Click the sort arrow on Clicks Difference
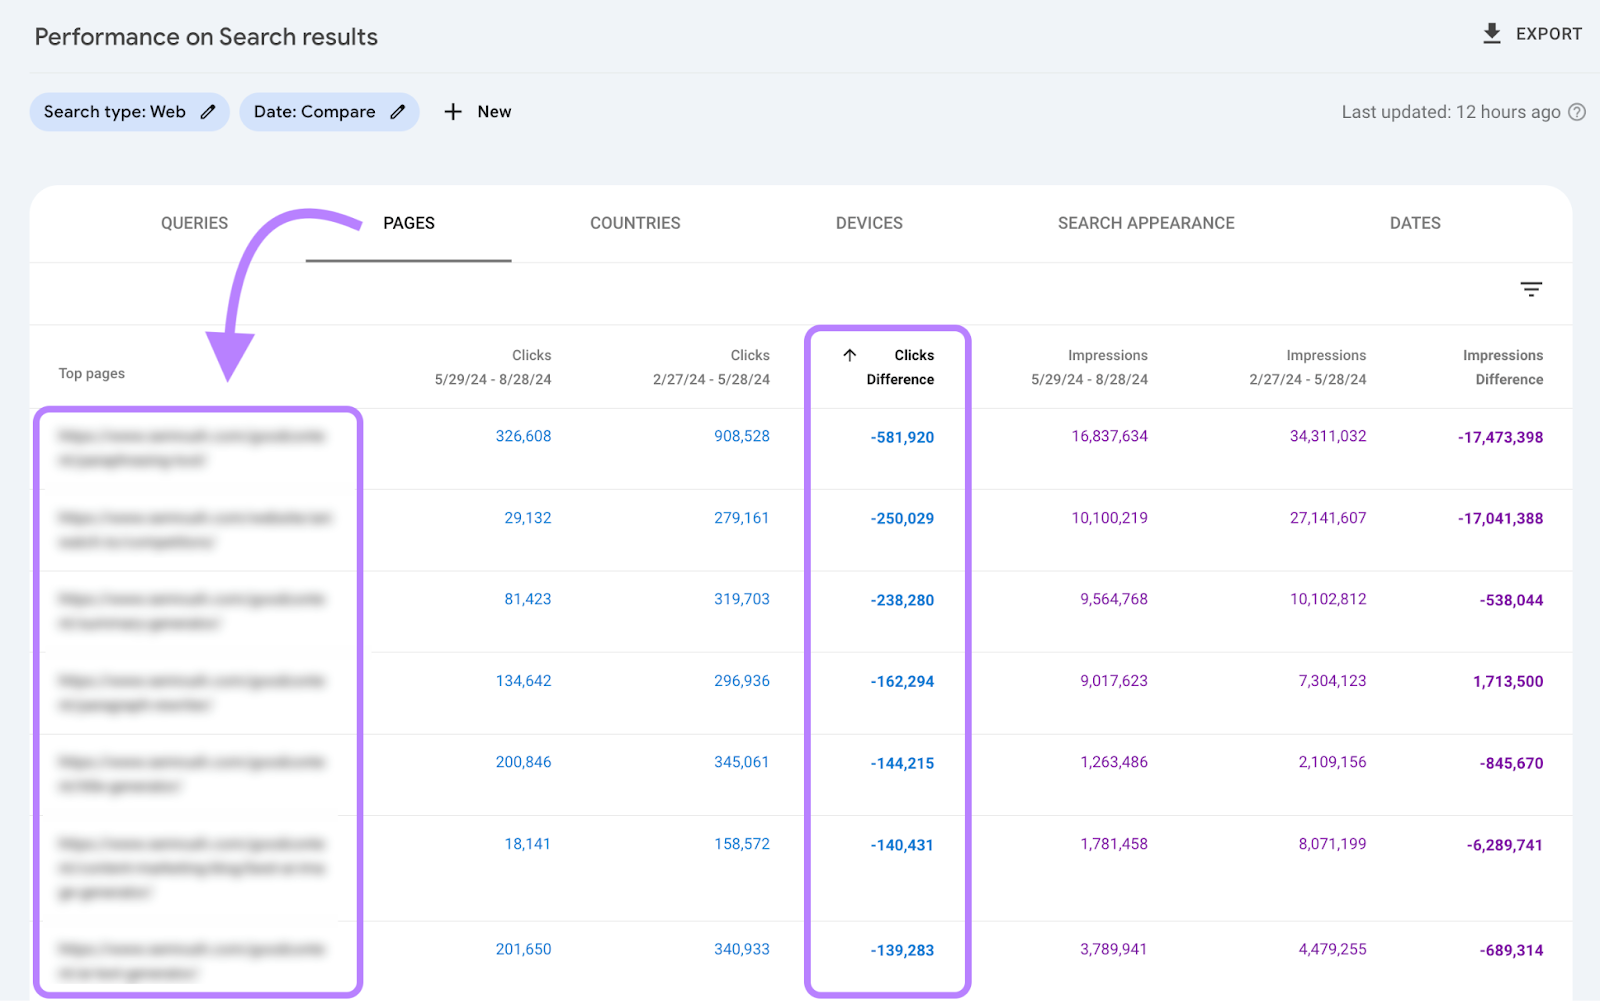This screenshot has height=1001, width=1600. (850, 355)
